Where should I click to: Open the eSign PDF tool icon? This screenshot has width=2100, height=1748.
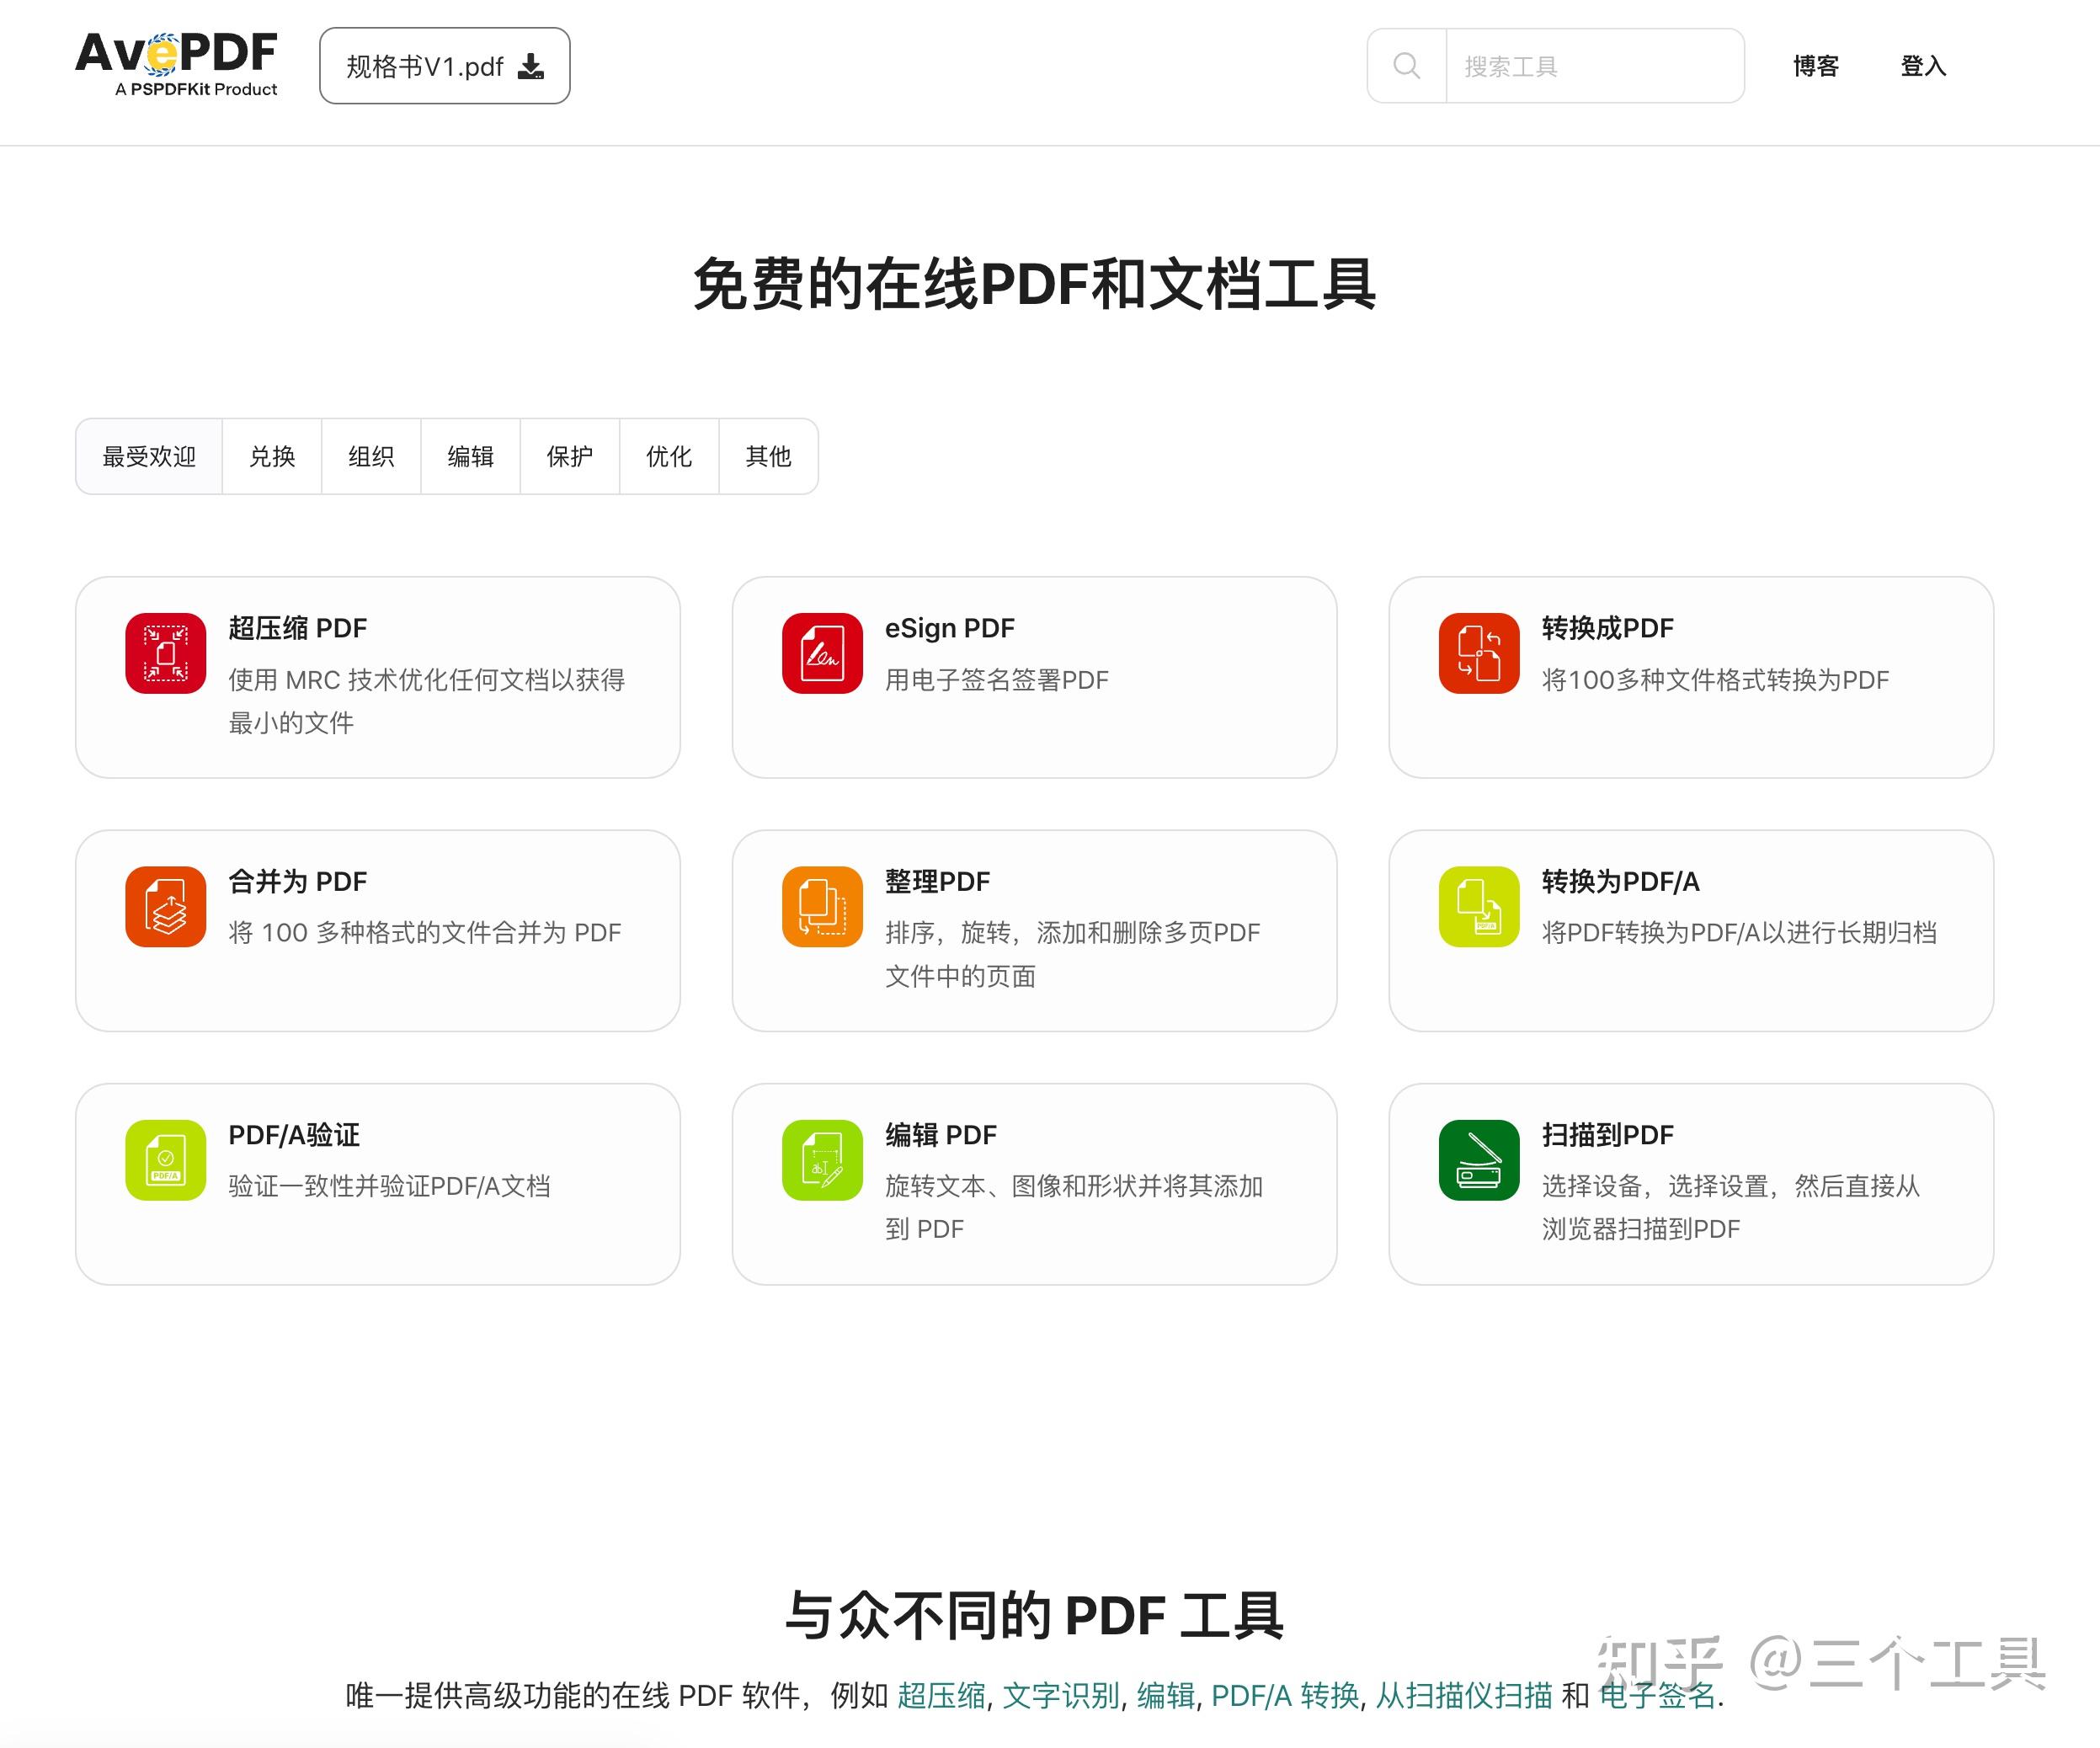822,653
